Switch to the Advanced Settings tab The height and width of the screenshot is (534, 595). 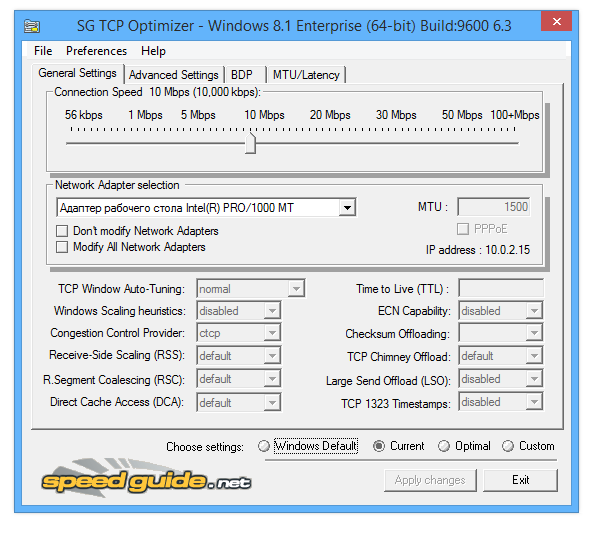[174, 75]
